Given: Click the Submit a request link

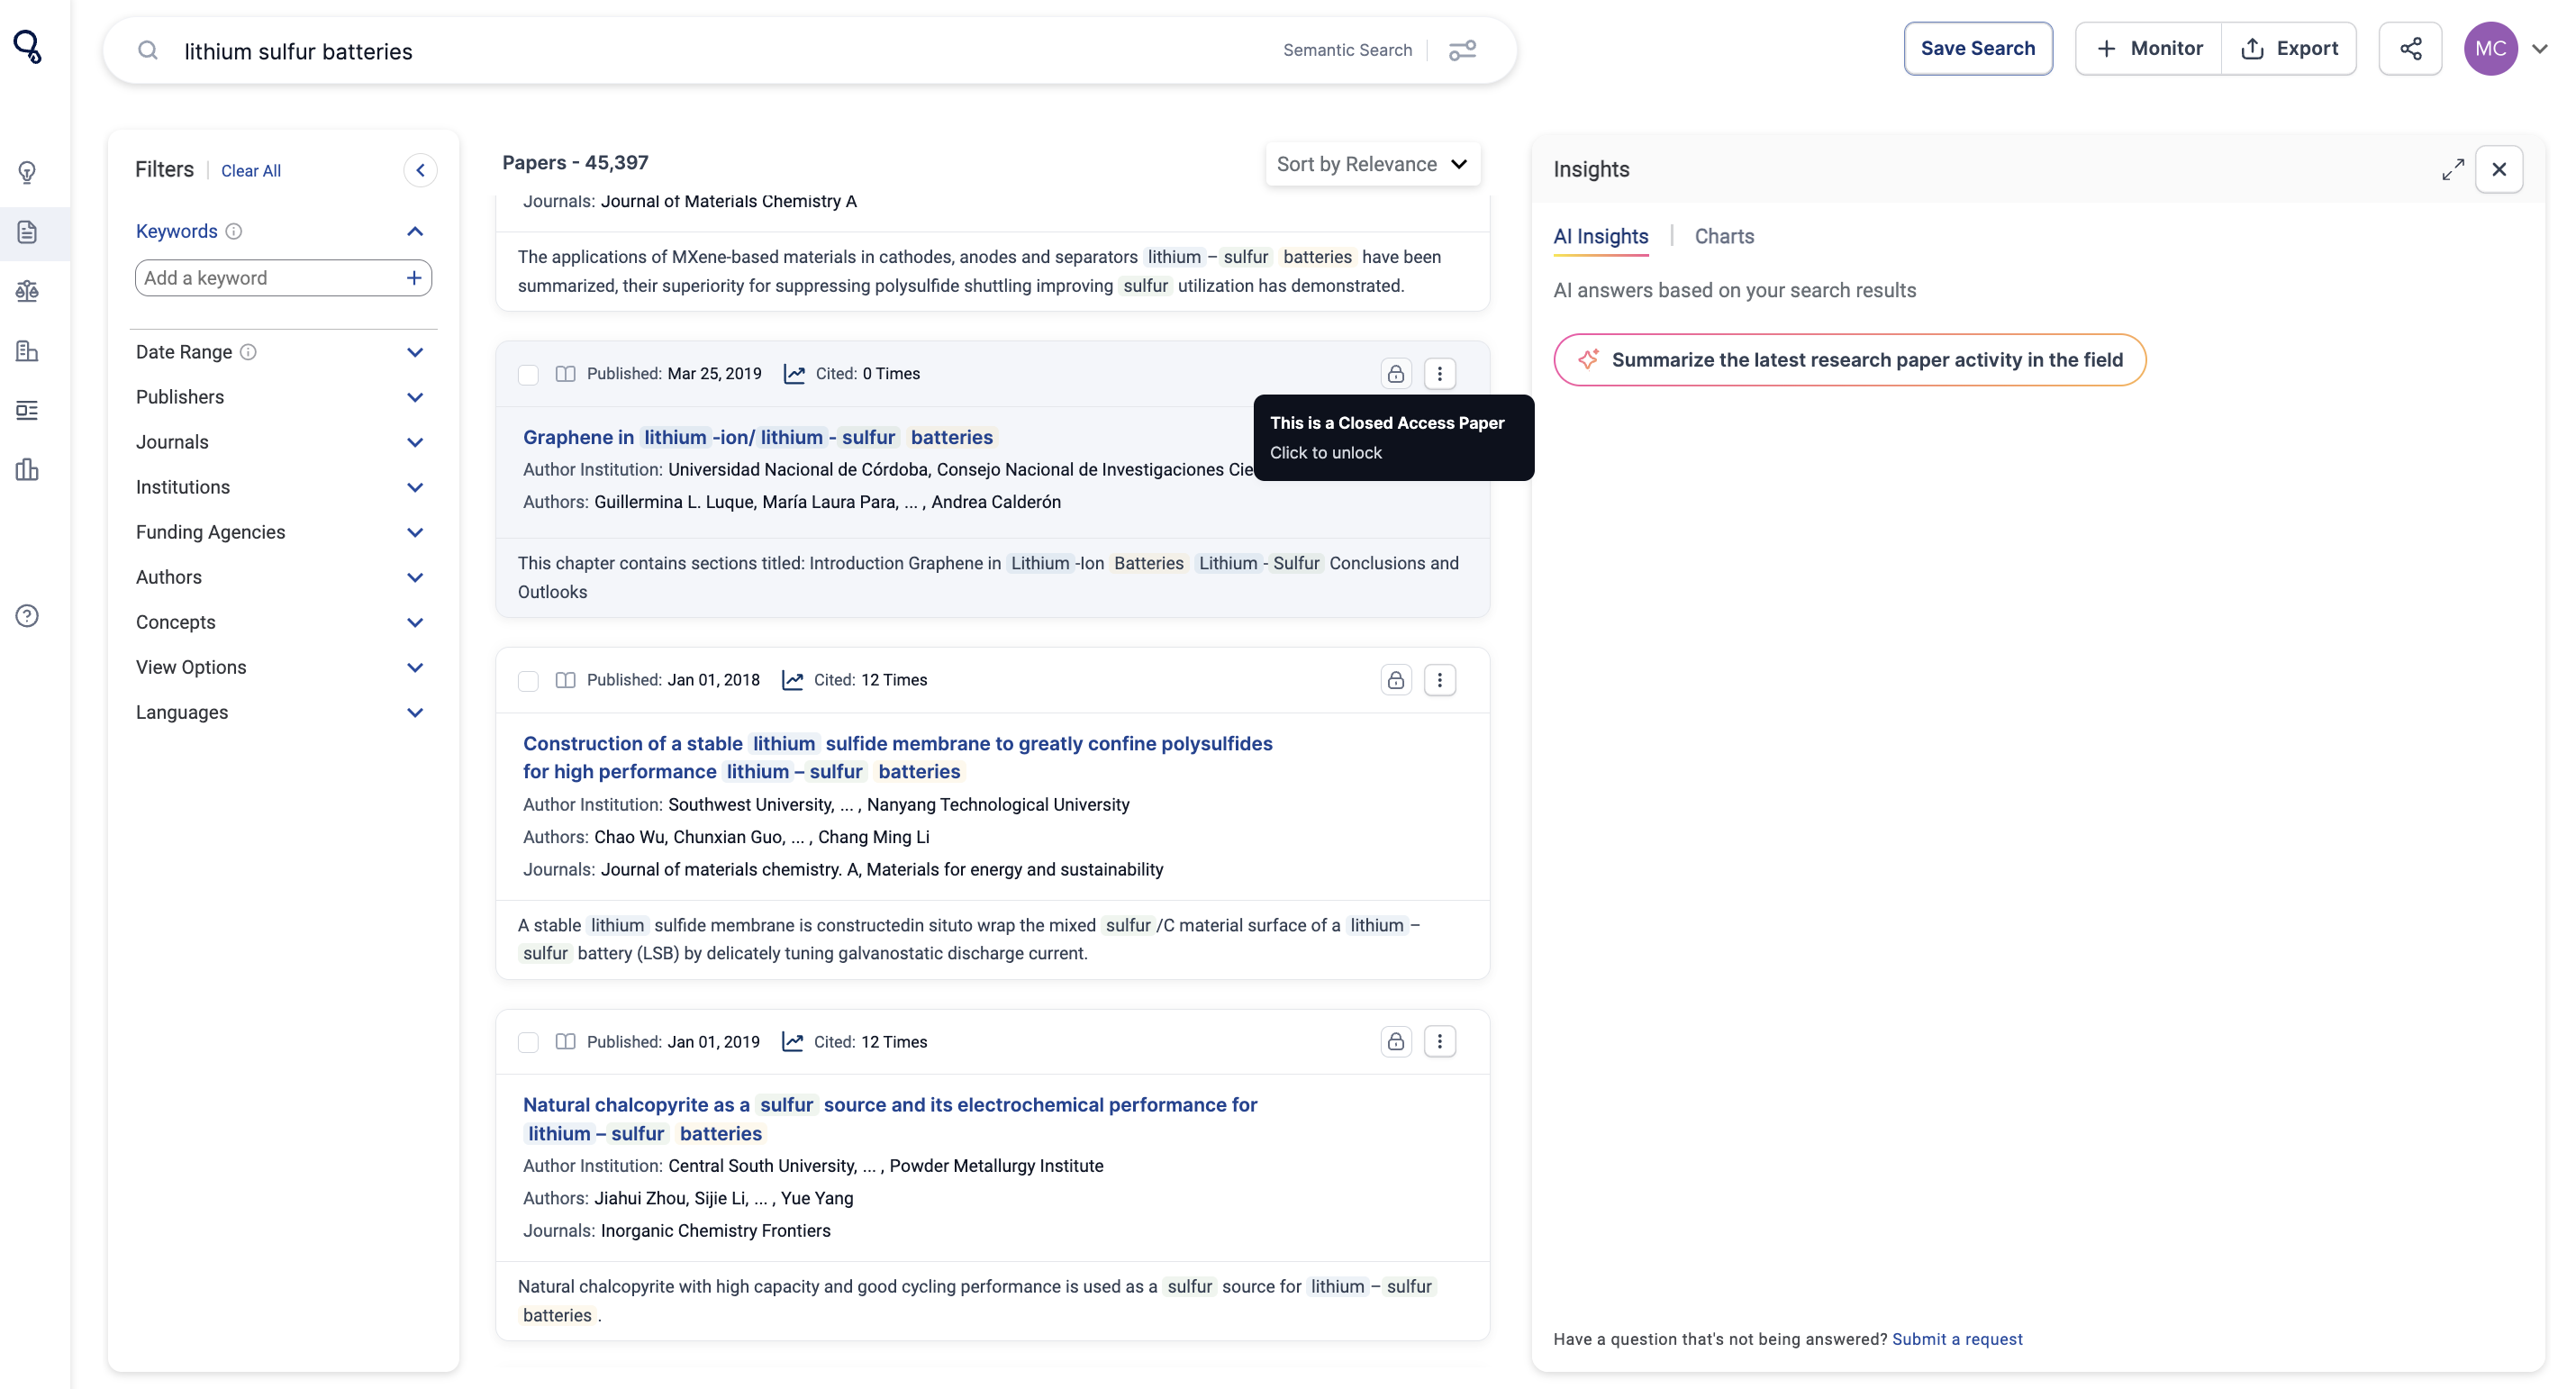Looking at the screenshot, I should pyautogui.click(x=1957, y=1339).
